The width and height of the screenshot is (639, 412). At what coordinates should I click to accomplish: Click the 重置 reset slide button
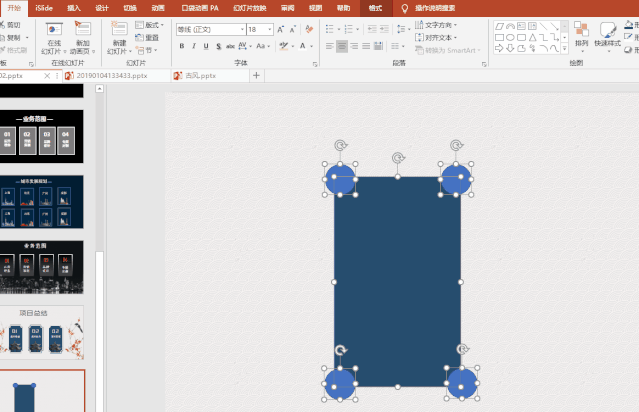coord(147,37)
